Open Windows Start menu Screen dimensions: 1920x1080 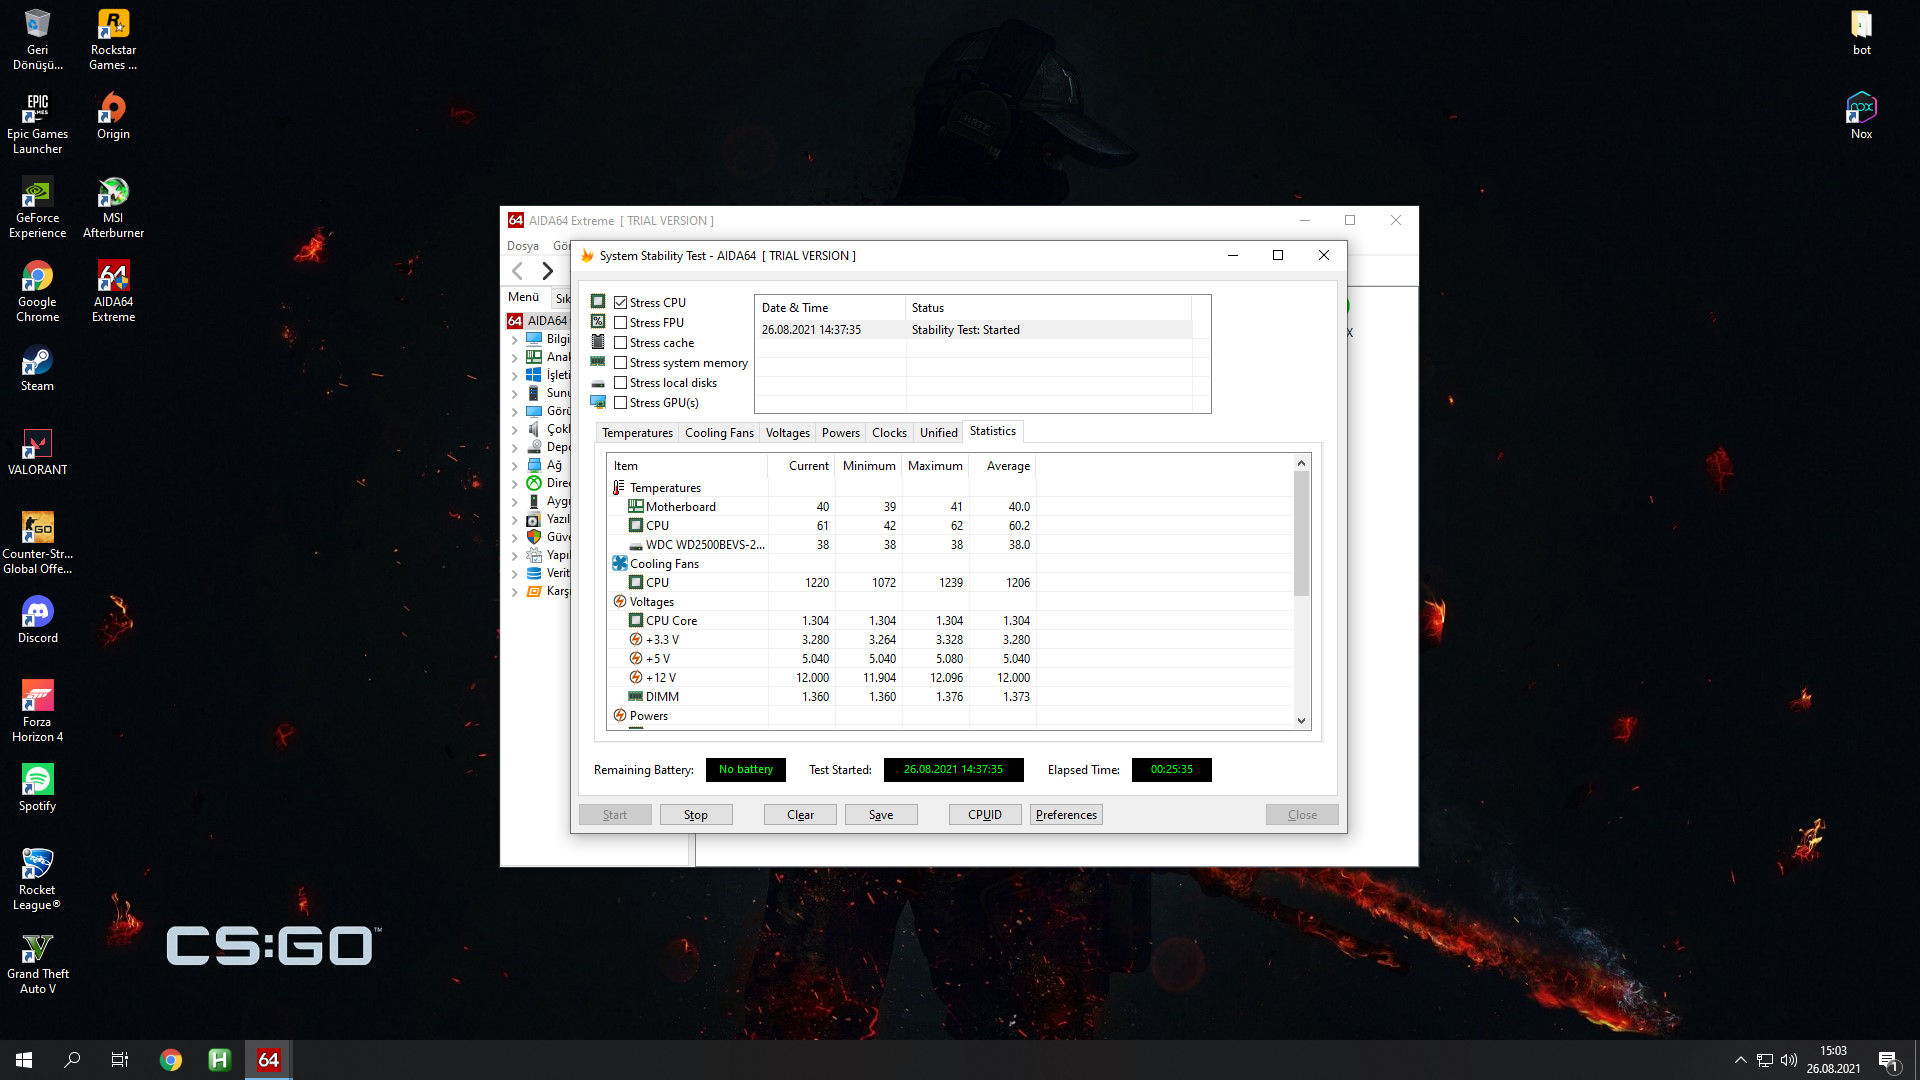24,1060
